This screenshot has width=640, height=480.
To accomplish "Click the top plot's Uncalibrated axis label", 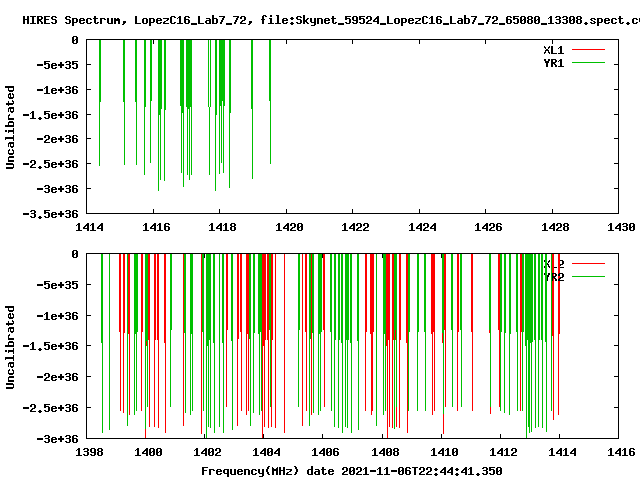I will [10, 127].
